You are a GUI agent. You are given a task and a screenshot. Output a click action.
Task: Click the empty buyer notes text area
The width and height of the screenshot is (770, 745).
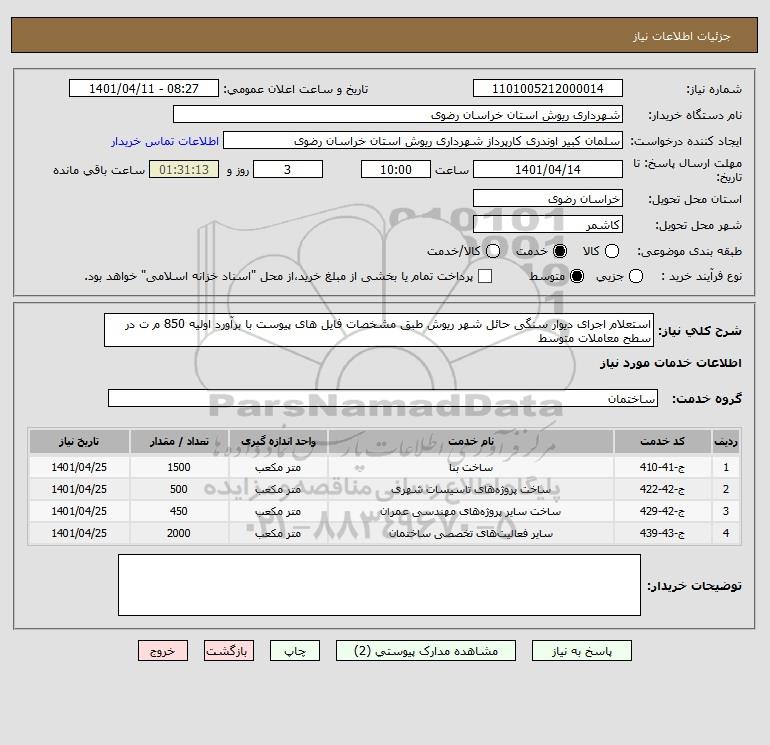(x=379, y=585)
